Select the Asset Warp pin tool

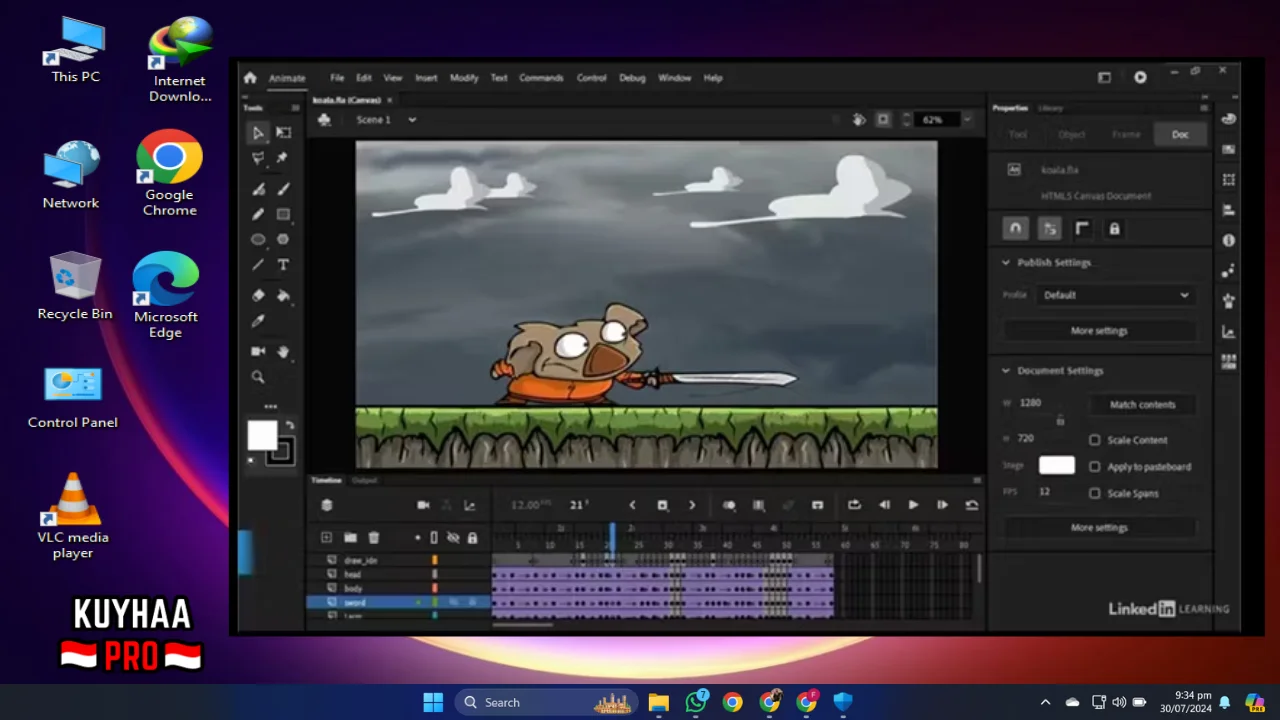coord(283,158)
